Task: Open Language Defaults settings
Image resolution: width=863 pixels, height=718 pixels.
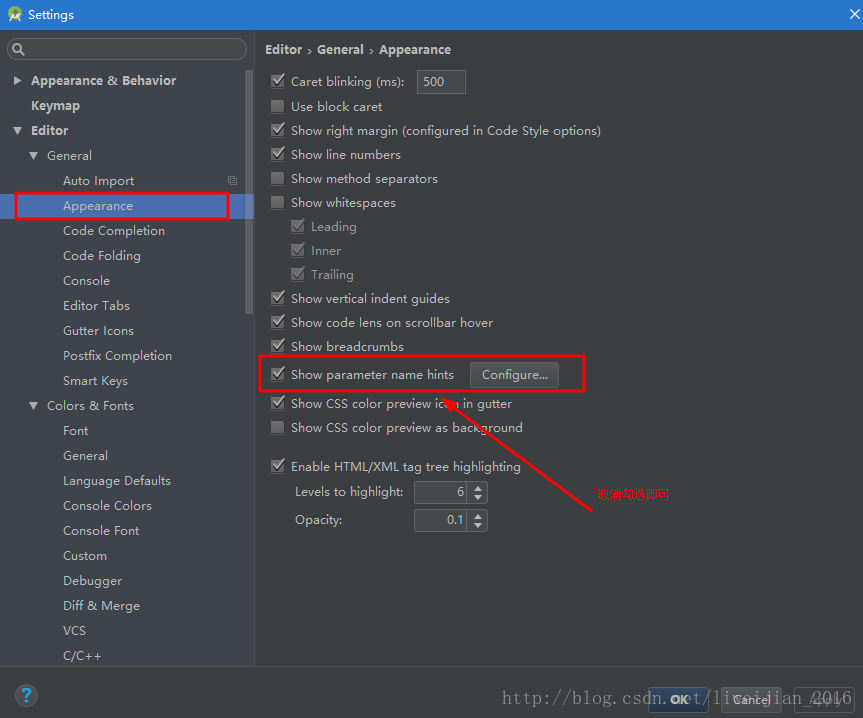Action: point(117,481)
